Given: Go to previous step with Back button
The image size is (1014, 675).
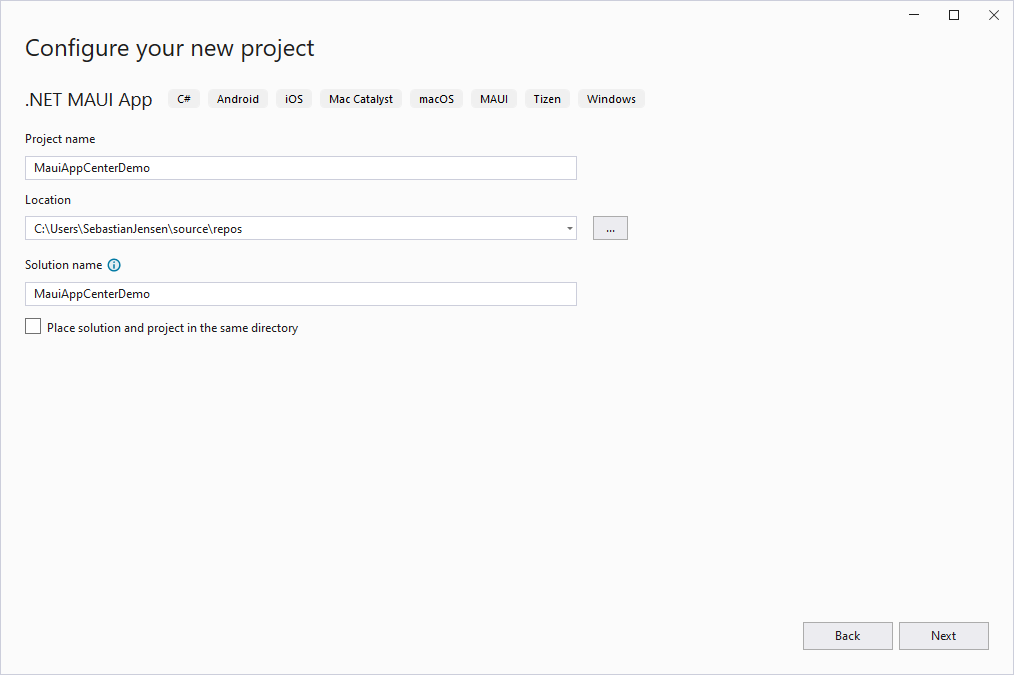Looking at the screenshot, I should click(847, 636).
